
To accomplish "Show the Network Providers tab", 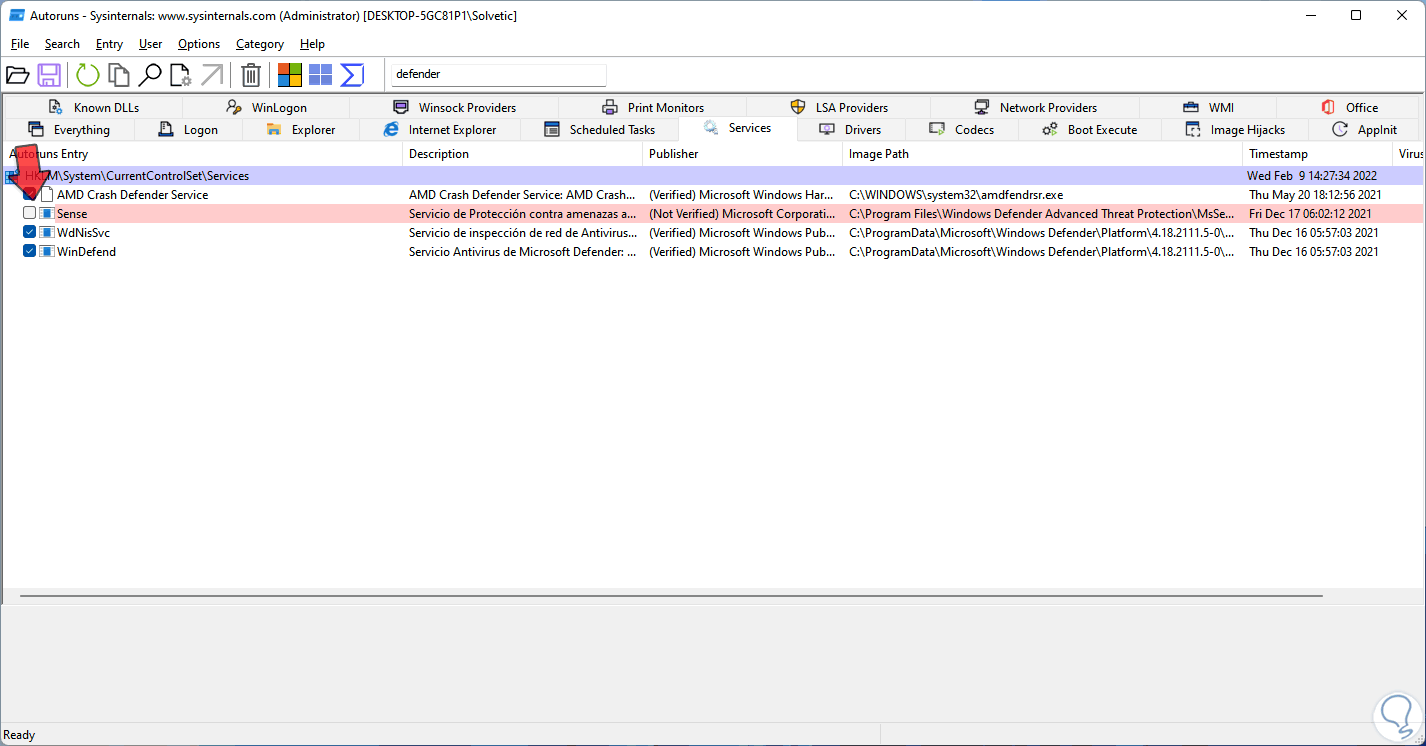I will tap(1035, 107).
